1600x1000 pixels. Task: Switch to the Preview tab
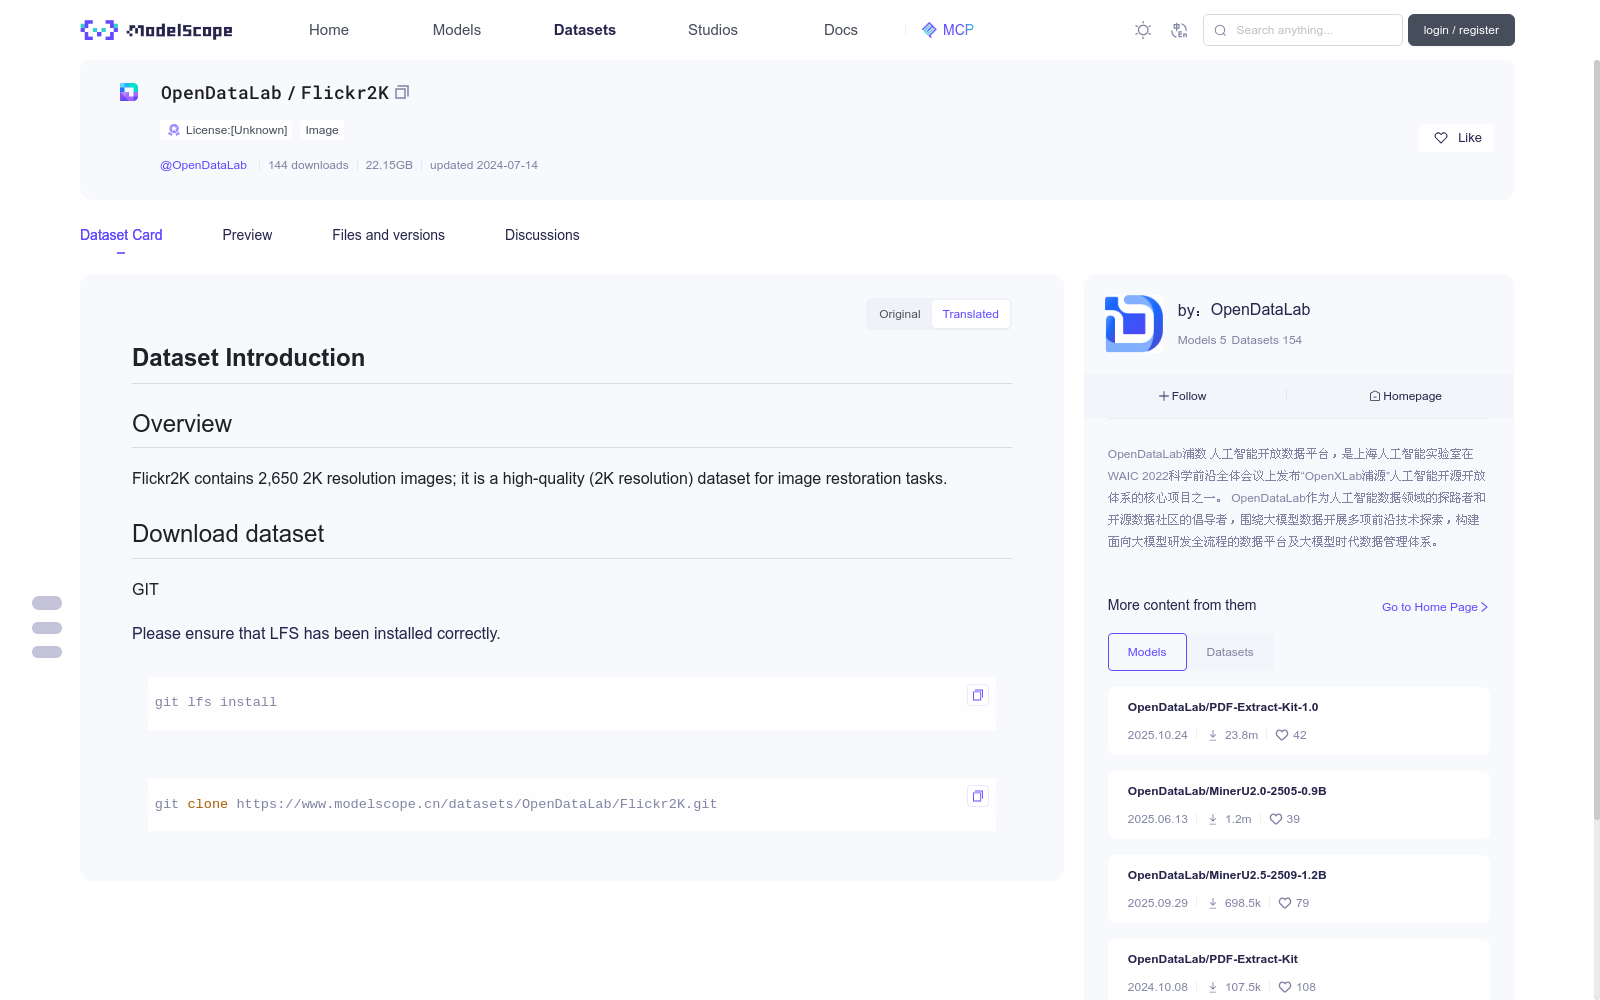(247, 235)
